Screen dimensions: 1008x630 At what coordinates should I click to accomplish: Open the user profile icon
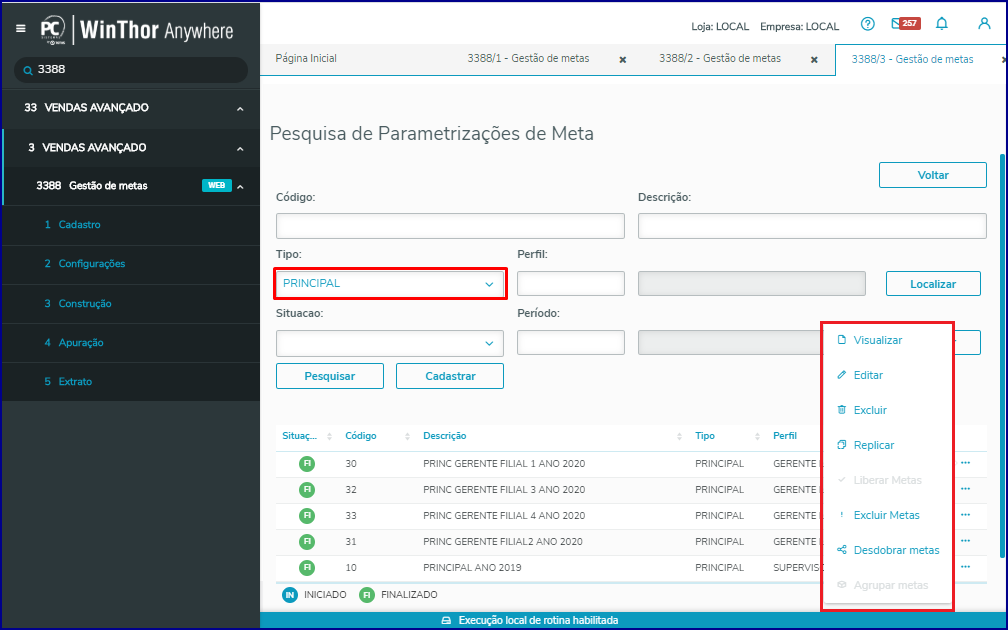click(x=984, y=24)
